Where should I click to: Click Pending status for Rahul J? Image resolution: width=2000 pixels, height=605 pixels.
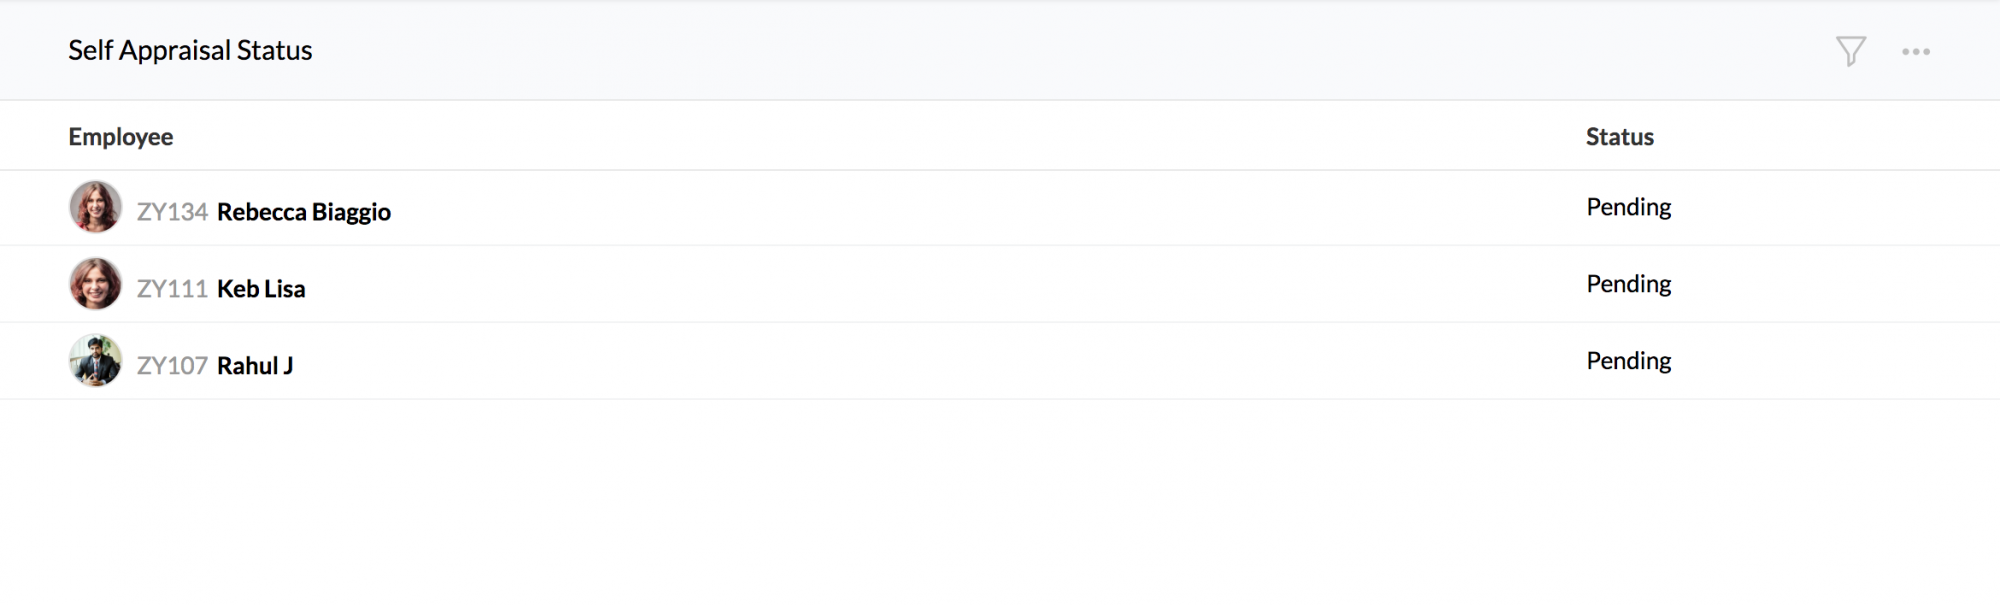pos(1628,361)
